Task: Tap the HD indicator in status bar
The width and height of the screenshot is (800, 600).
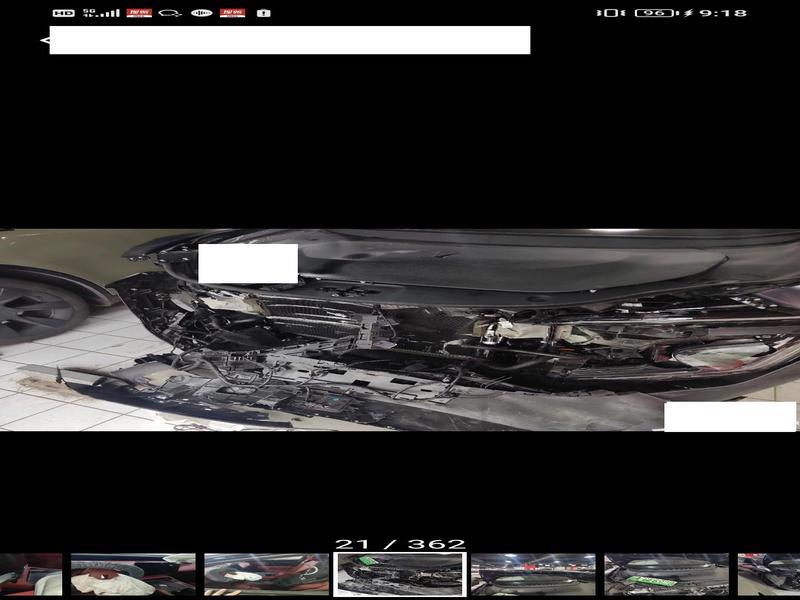Action: [63, 13]
